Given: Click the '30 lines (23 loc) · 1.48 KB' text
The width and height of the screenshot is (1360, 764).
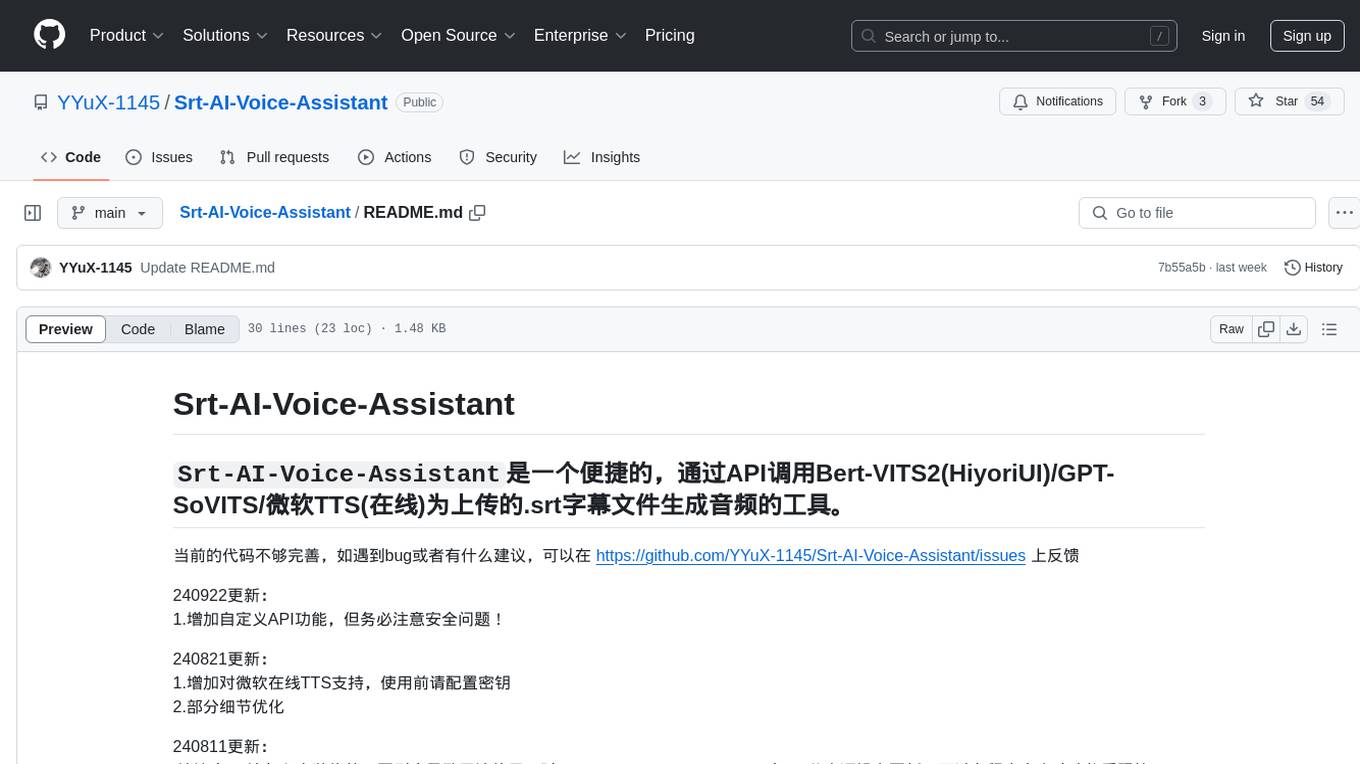Looking at the screenshot, I should [346, 329].
